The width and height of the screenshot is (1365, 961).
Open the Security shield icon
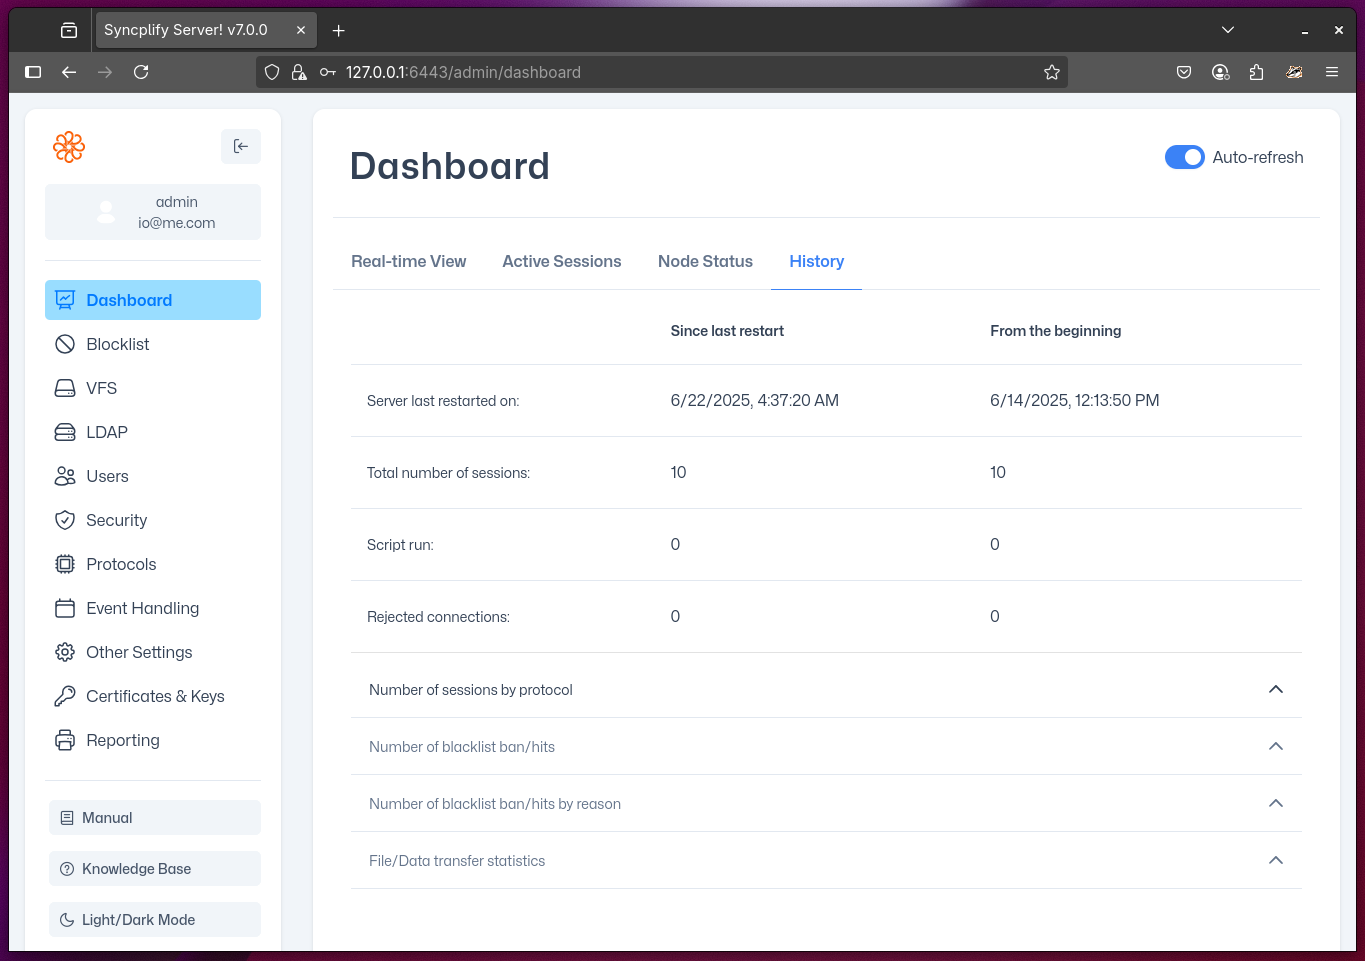[x=65, y=520]
